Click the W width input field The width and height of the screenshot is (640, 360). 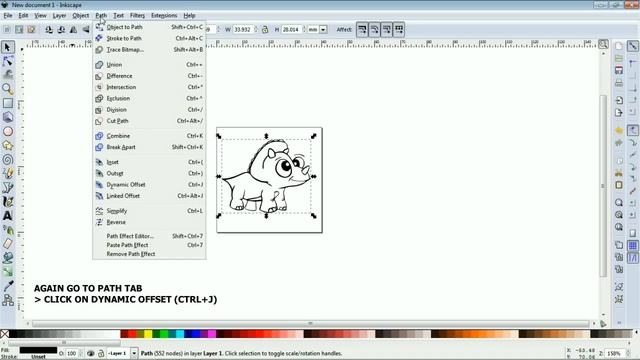tap(243, 29)
